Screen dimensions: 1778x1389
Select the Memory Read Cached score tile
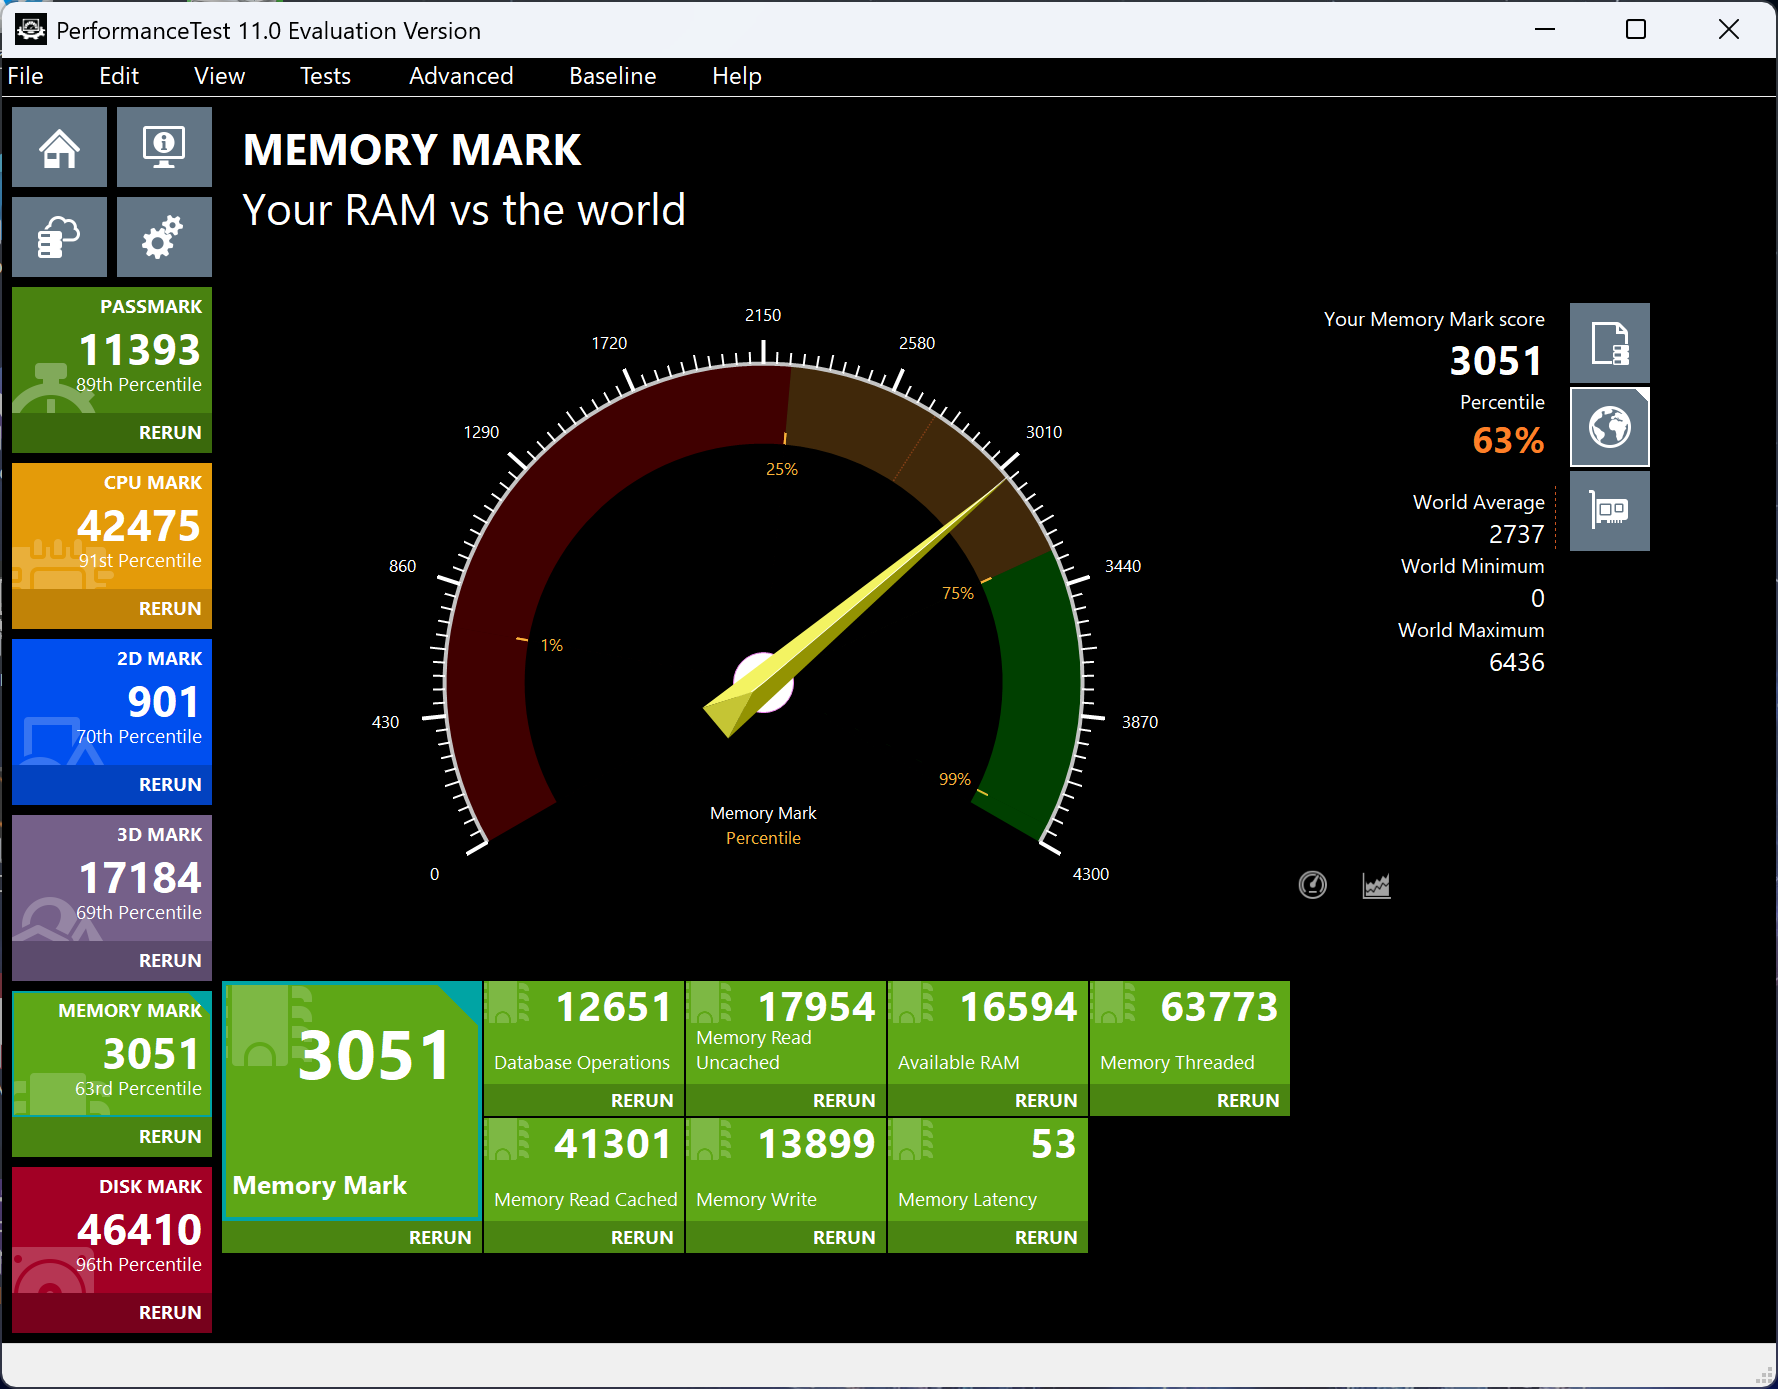(x=583, y=1170)
